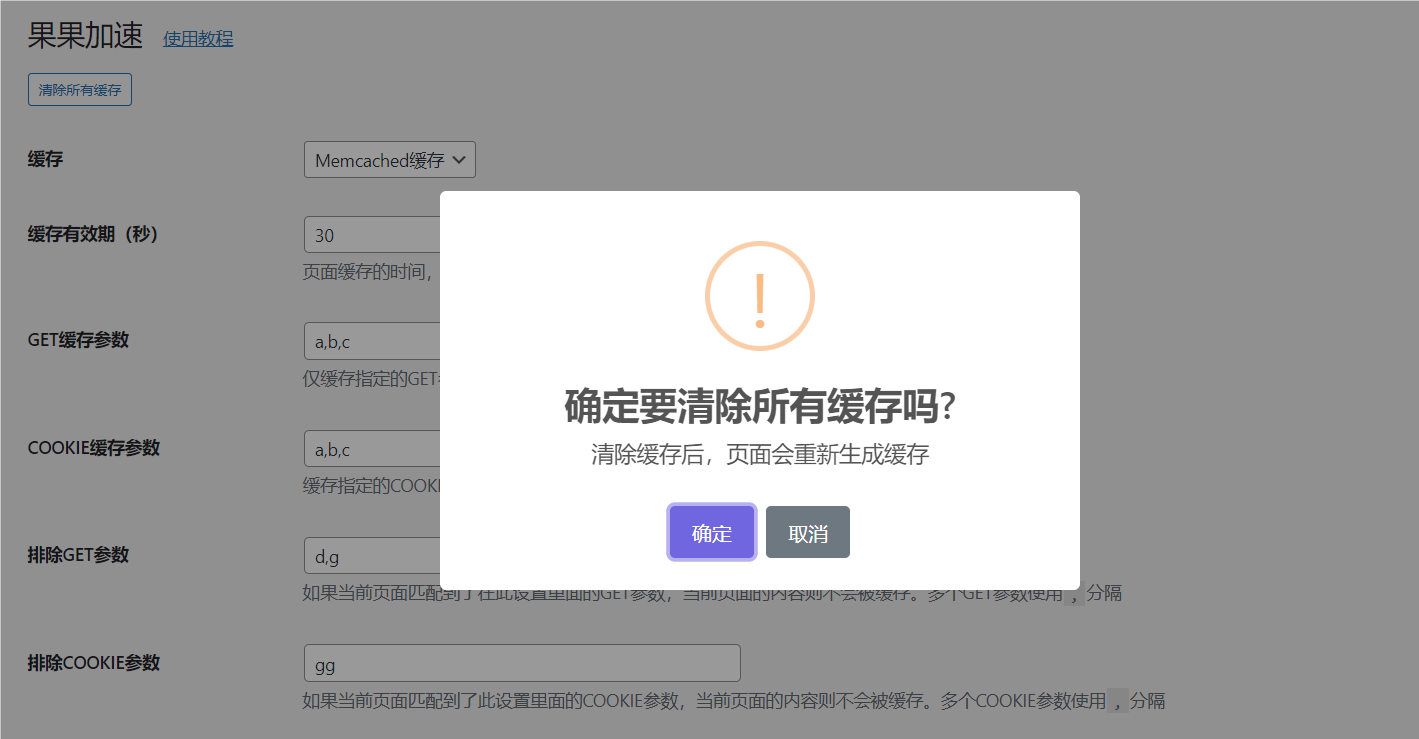Click the 排除COOKIE参数 label
Image resolution: width=1419 pixels, height=739 pixels.
pos(93,662)
